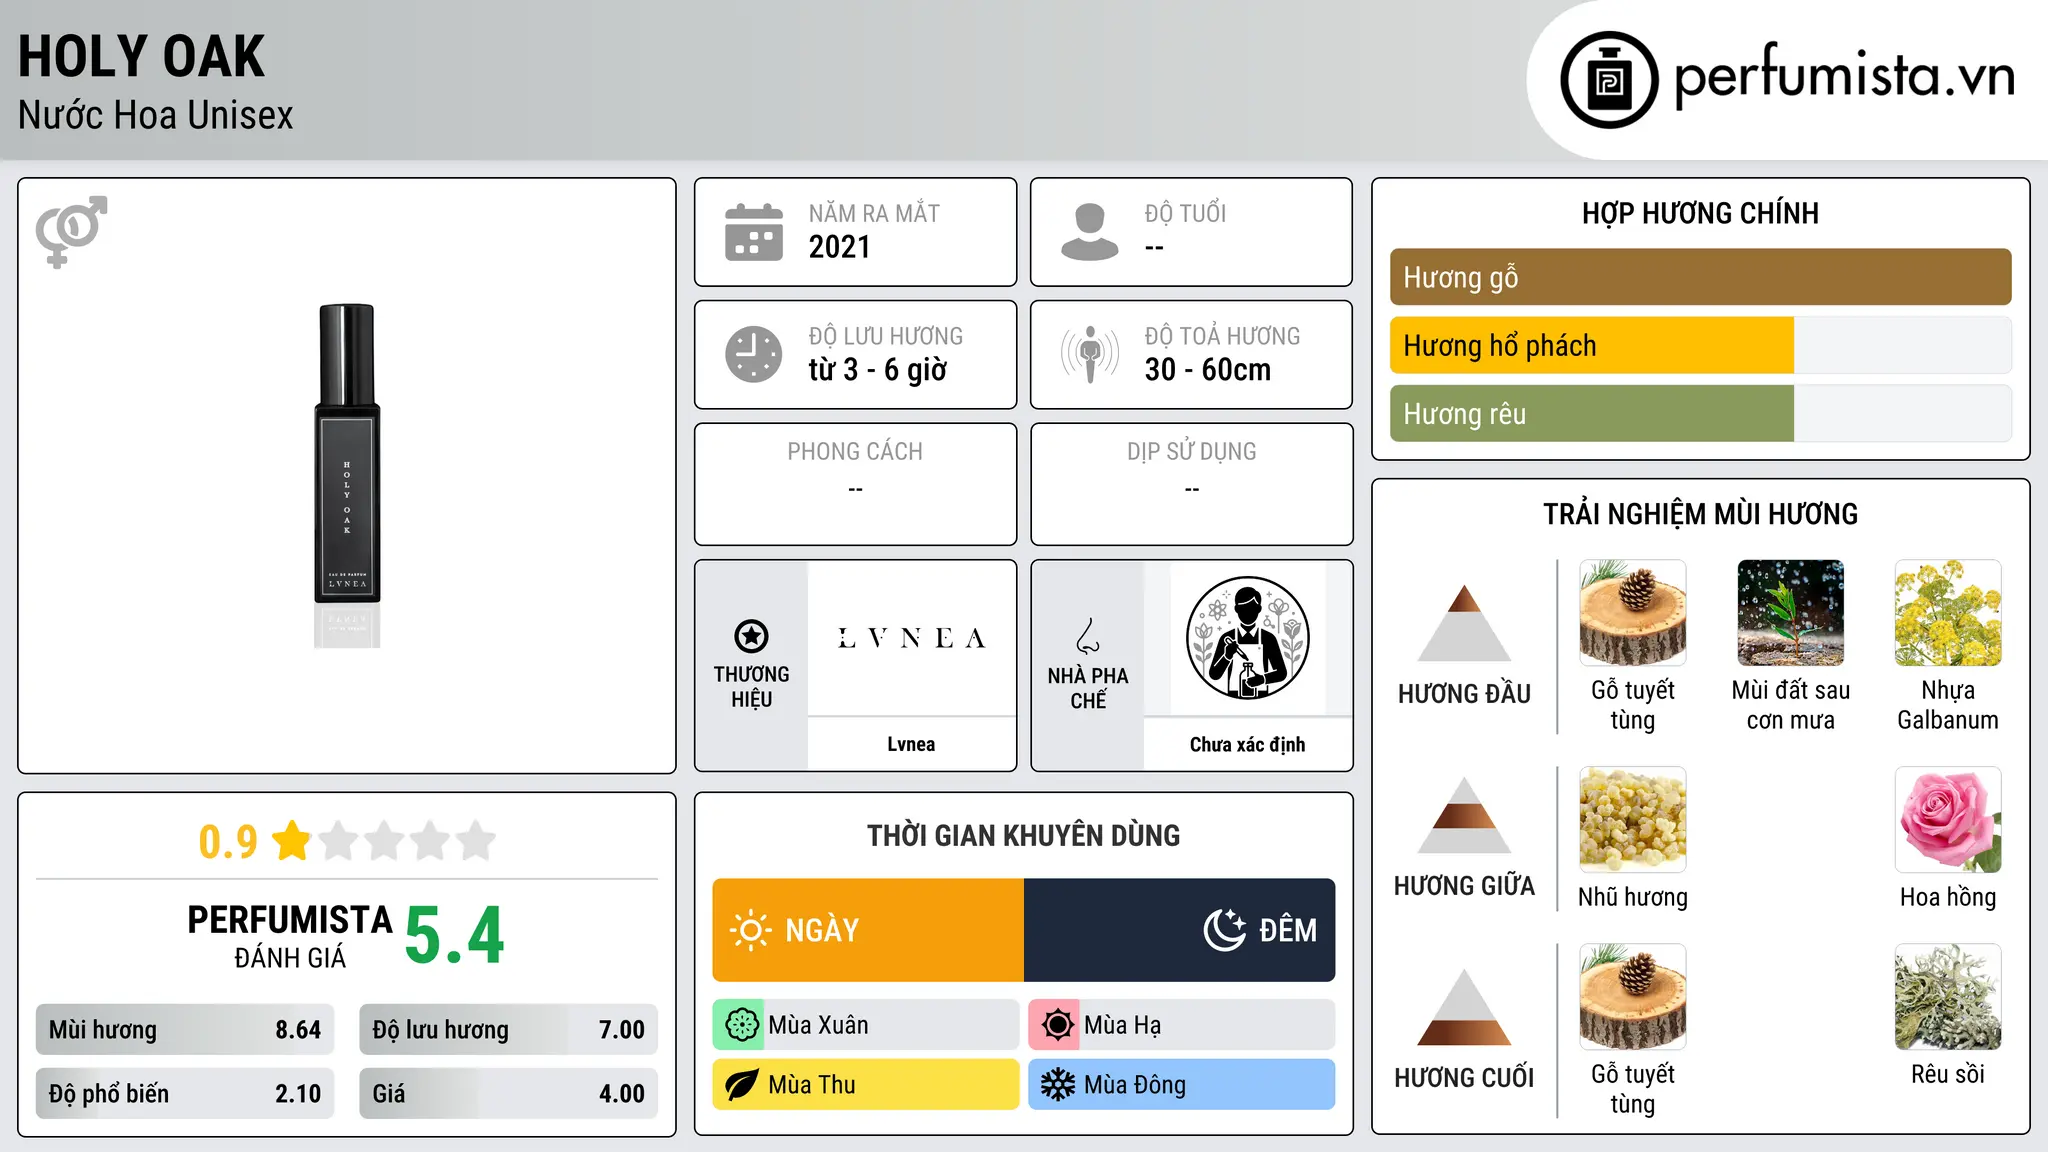Click the star badge icon above Thương hiệu
Screen dimensions: 2048x1152
751,636
